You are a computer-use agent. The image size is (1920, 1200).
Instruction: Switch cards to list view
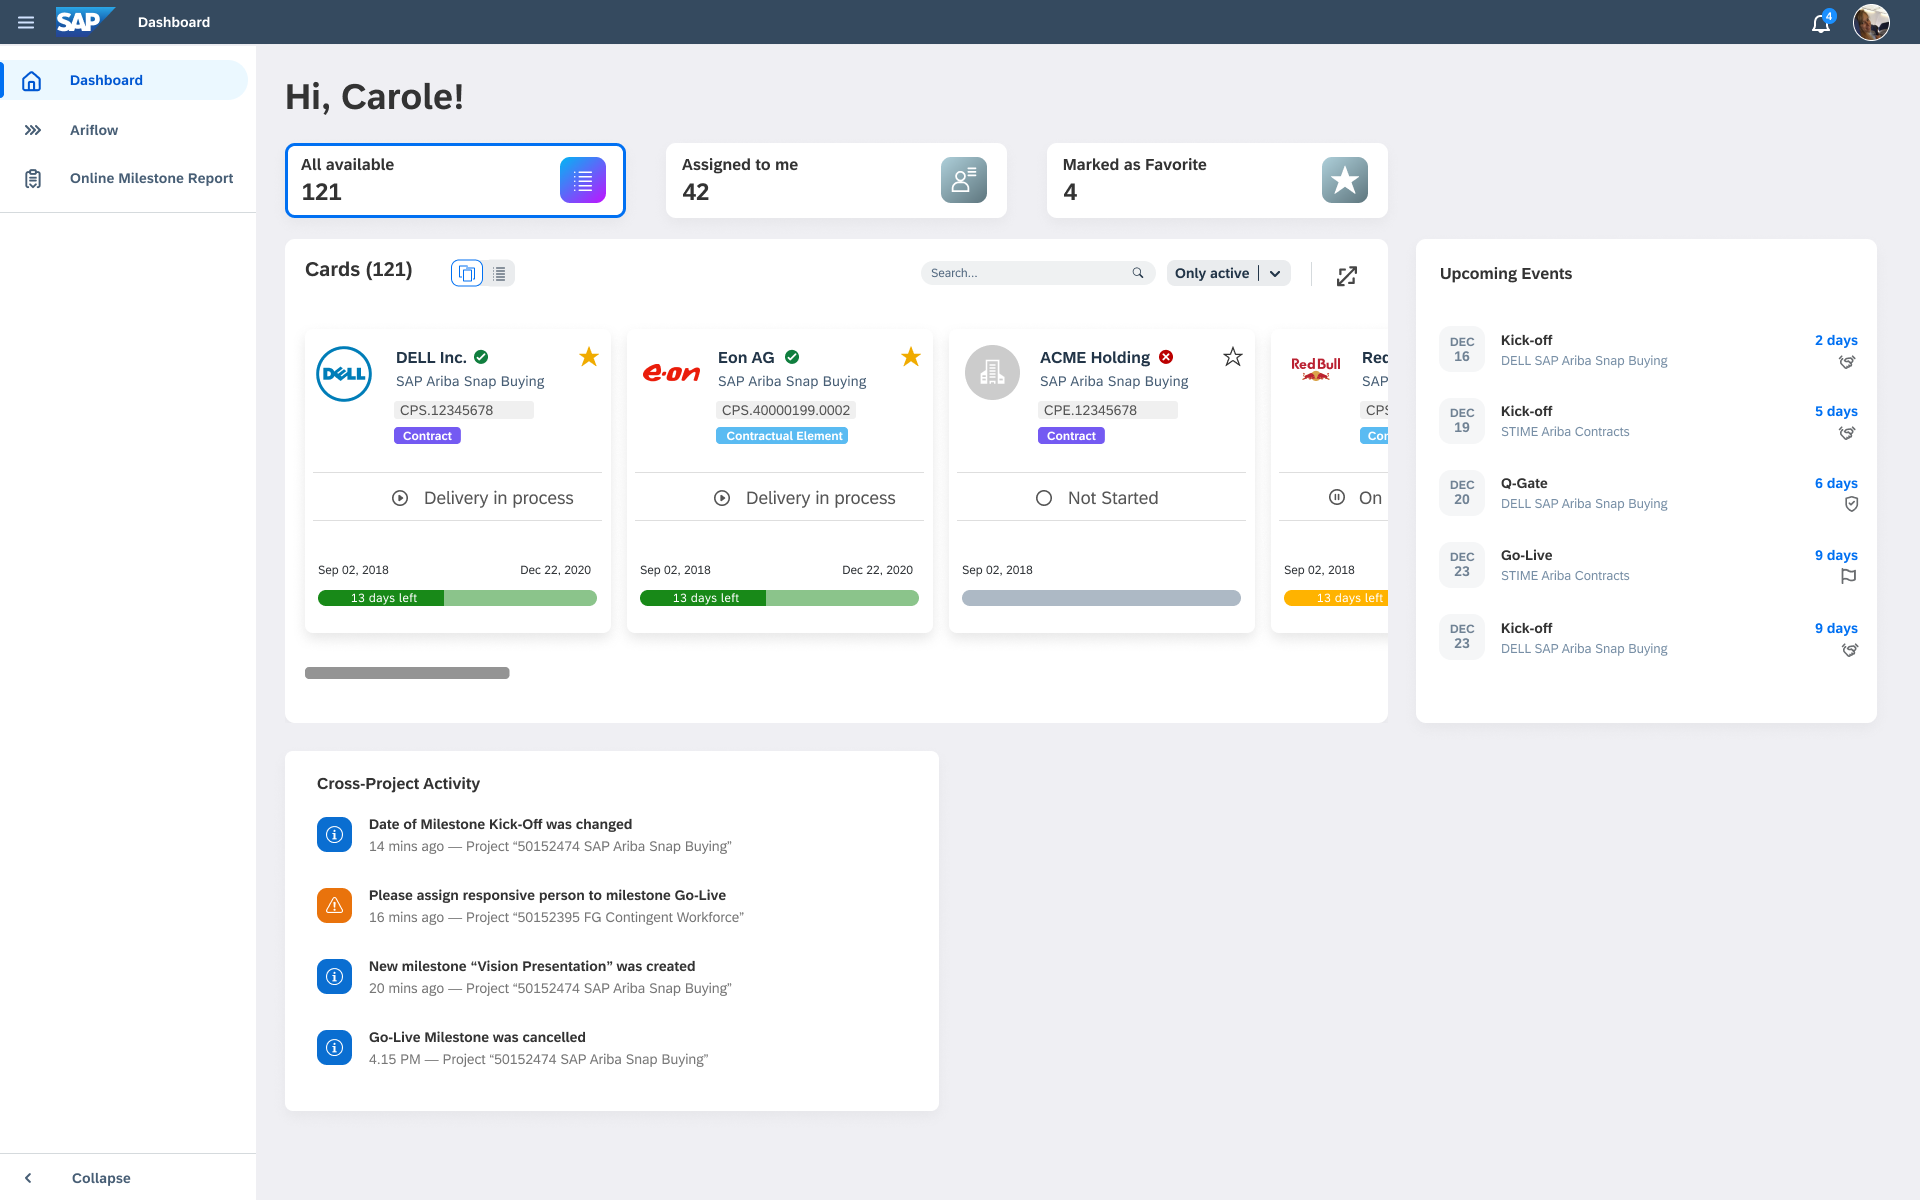(x=499, y=273)
